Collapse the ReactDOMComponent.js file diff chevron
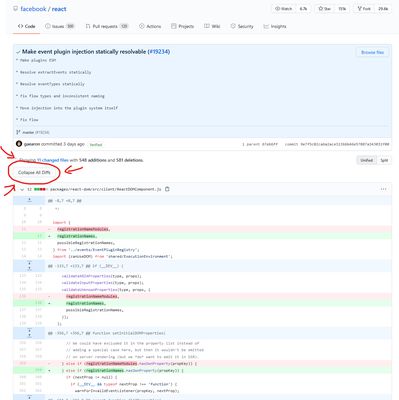This screenshot has width=399, height=400. point(22,189)
